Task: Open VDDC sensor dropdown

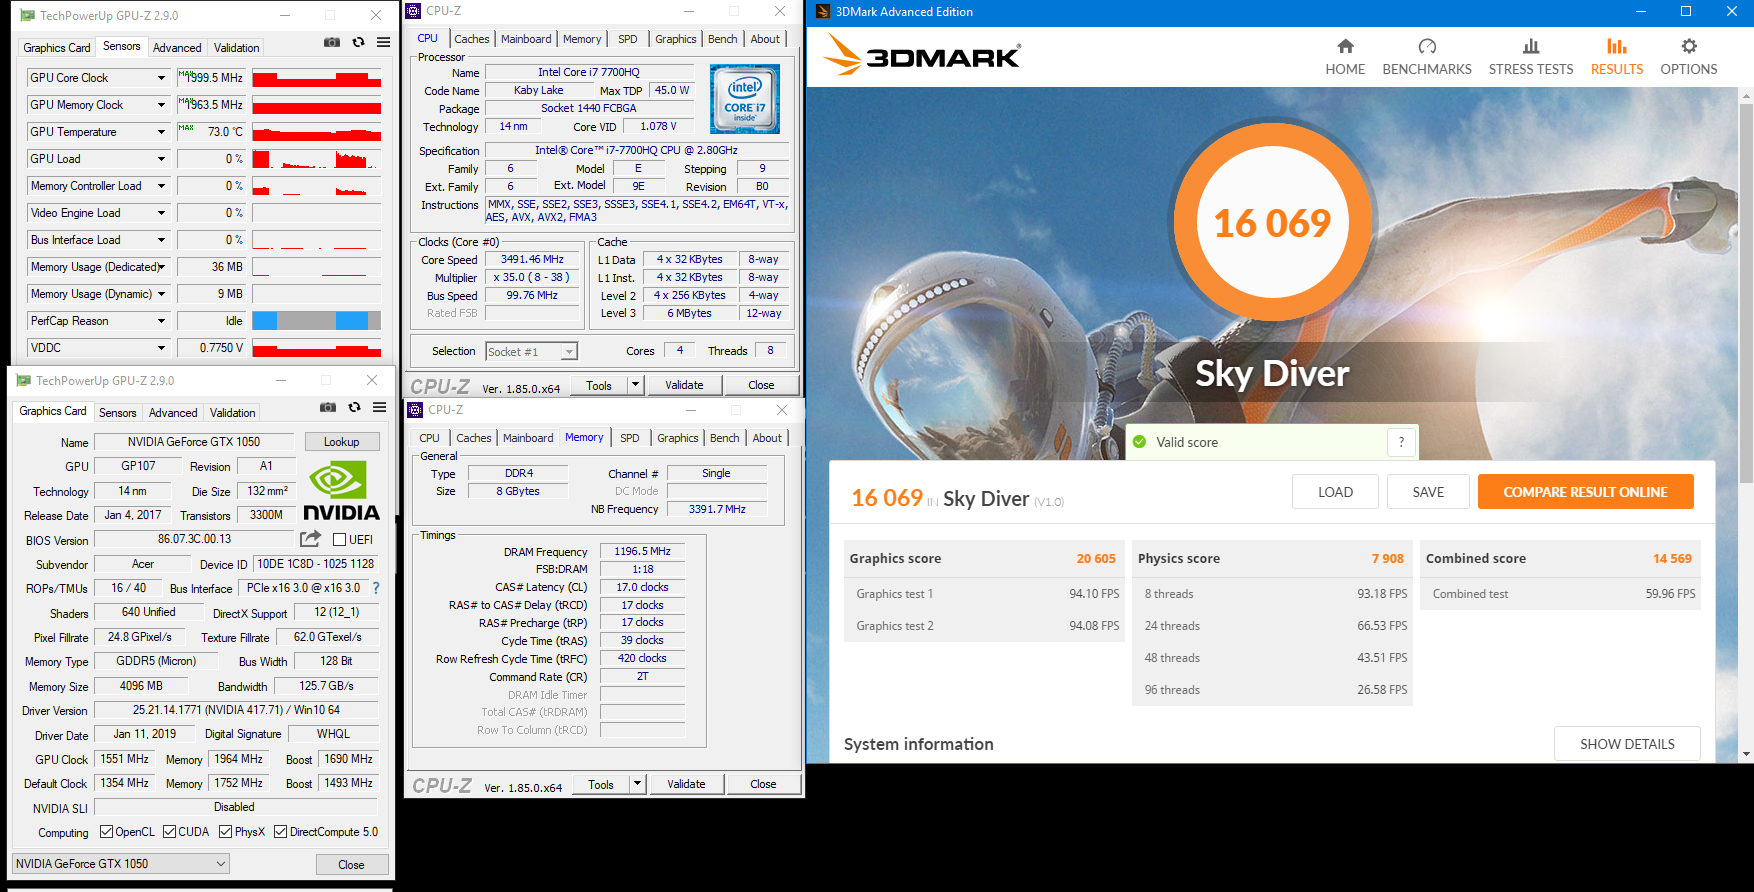Action: (161, 348)
